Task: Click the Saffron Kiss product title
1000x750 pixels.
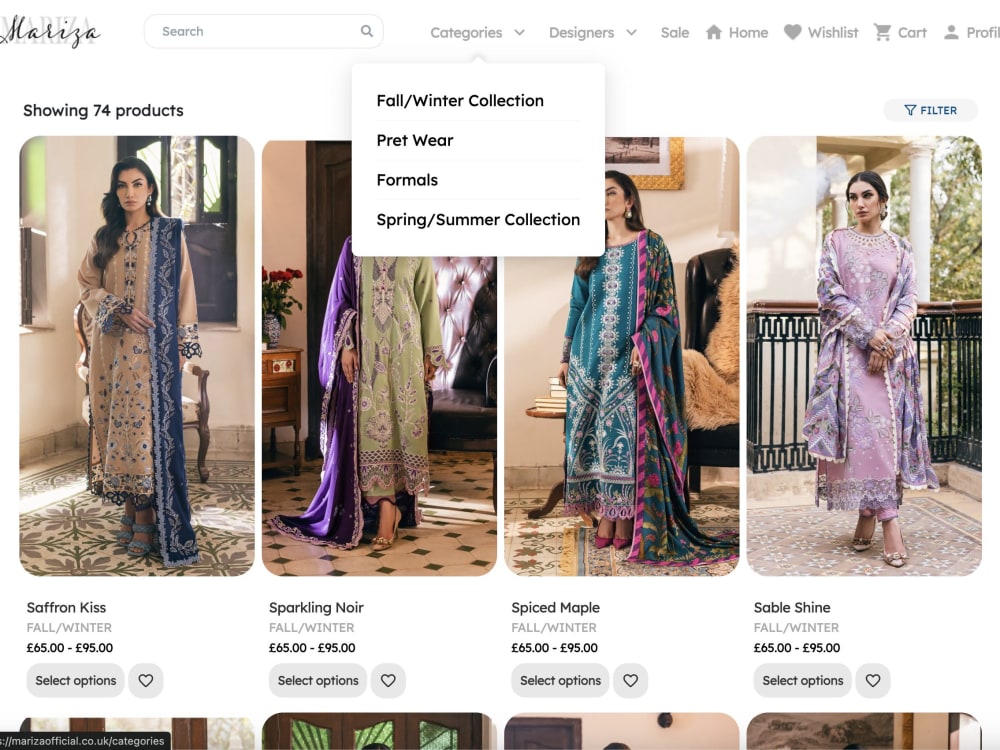Action: coord(66,608)
